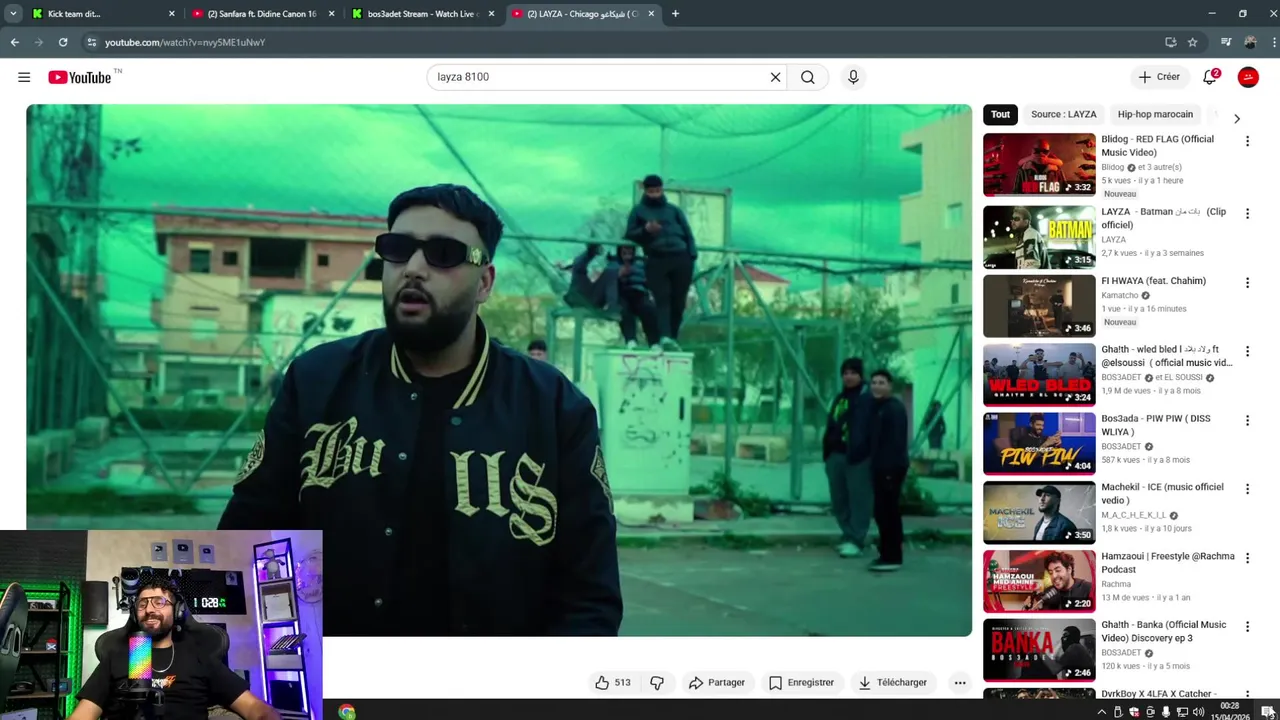Open options for Blidog - RED FLAG
Viewport: 1280px width, 720px height.
[x=1247, y=141]
